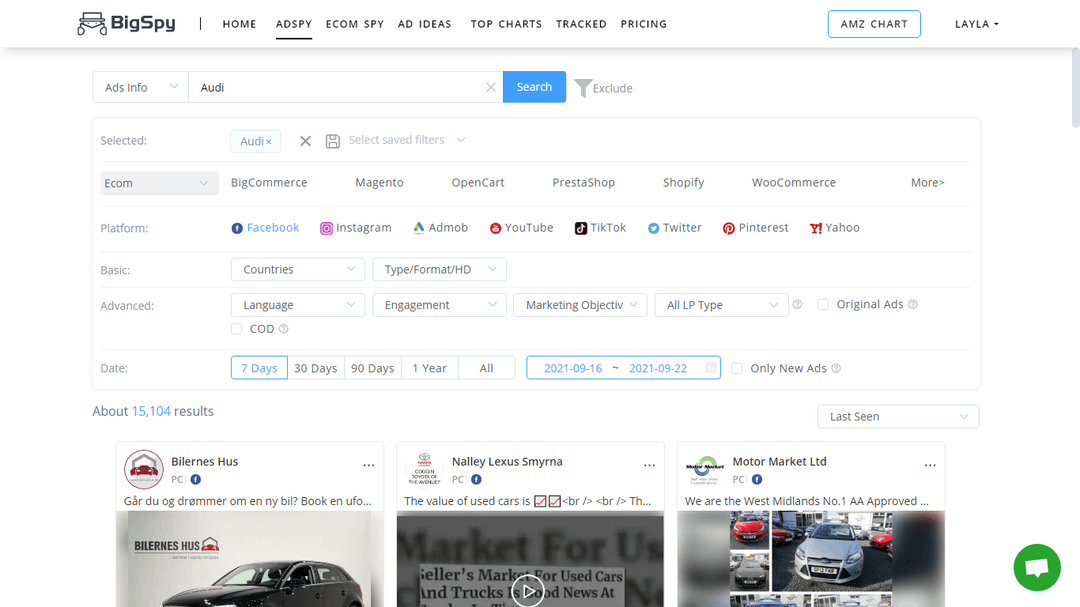Filter by Twitter platform
The height and width of the screenshot is (607, 1080).
[x=674, y=228]
